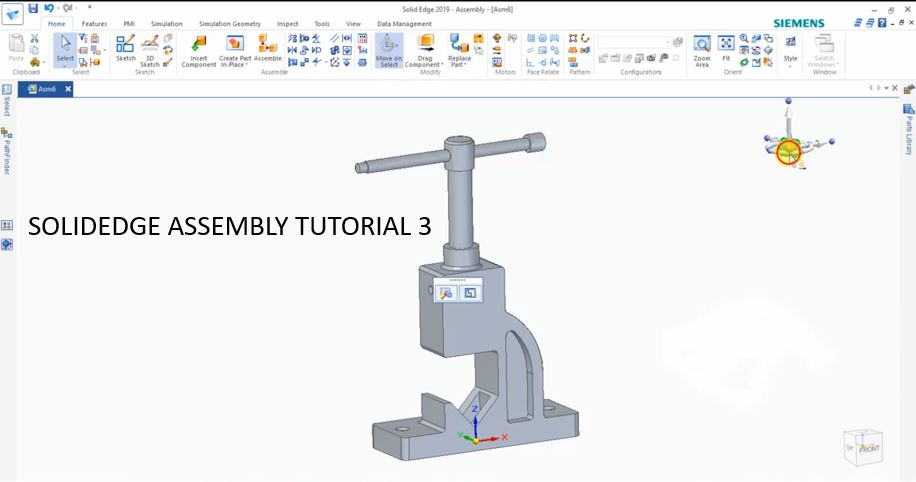The height and width of the screenshot is (482, 916).
Task: Open the Parts Library side panel
Action: tap(908, 129)
